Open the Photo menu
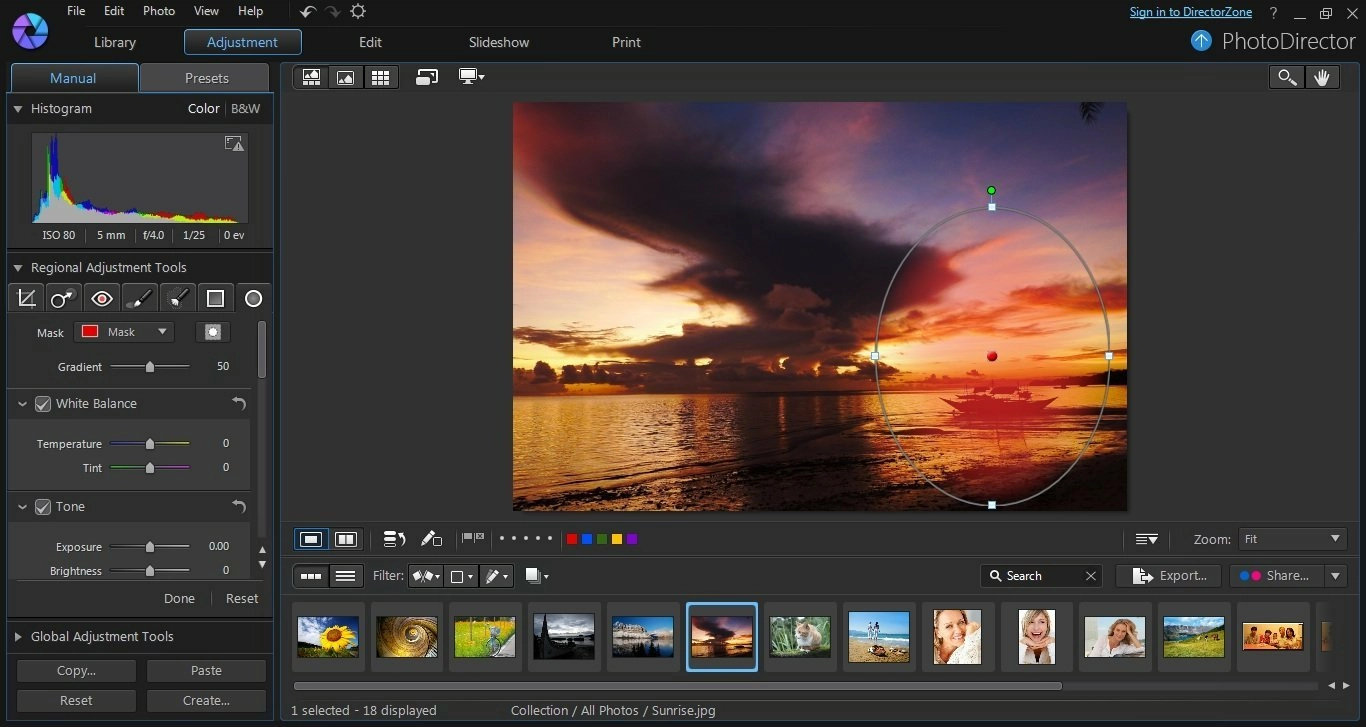1366x727 pixels. [159, 11]
